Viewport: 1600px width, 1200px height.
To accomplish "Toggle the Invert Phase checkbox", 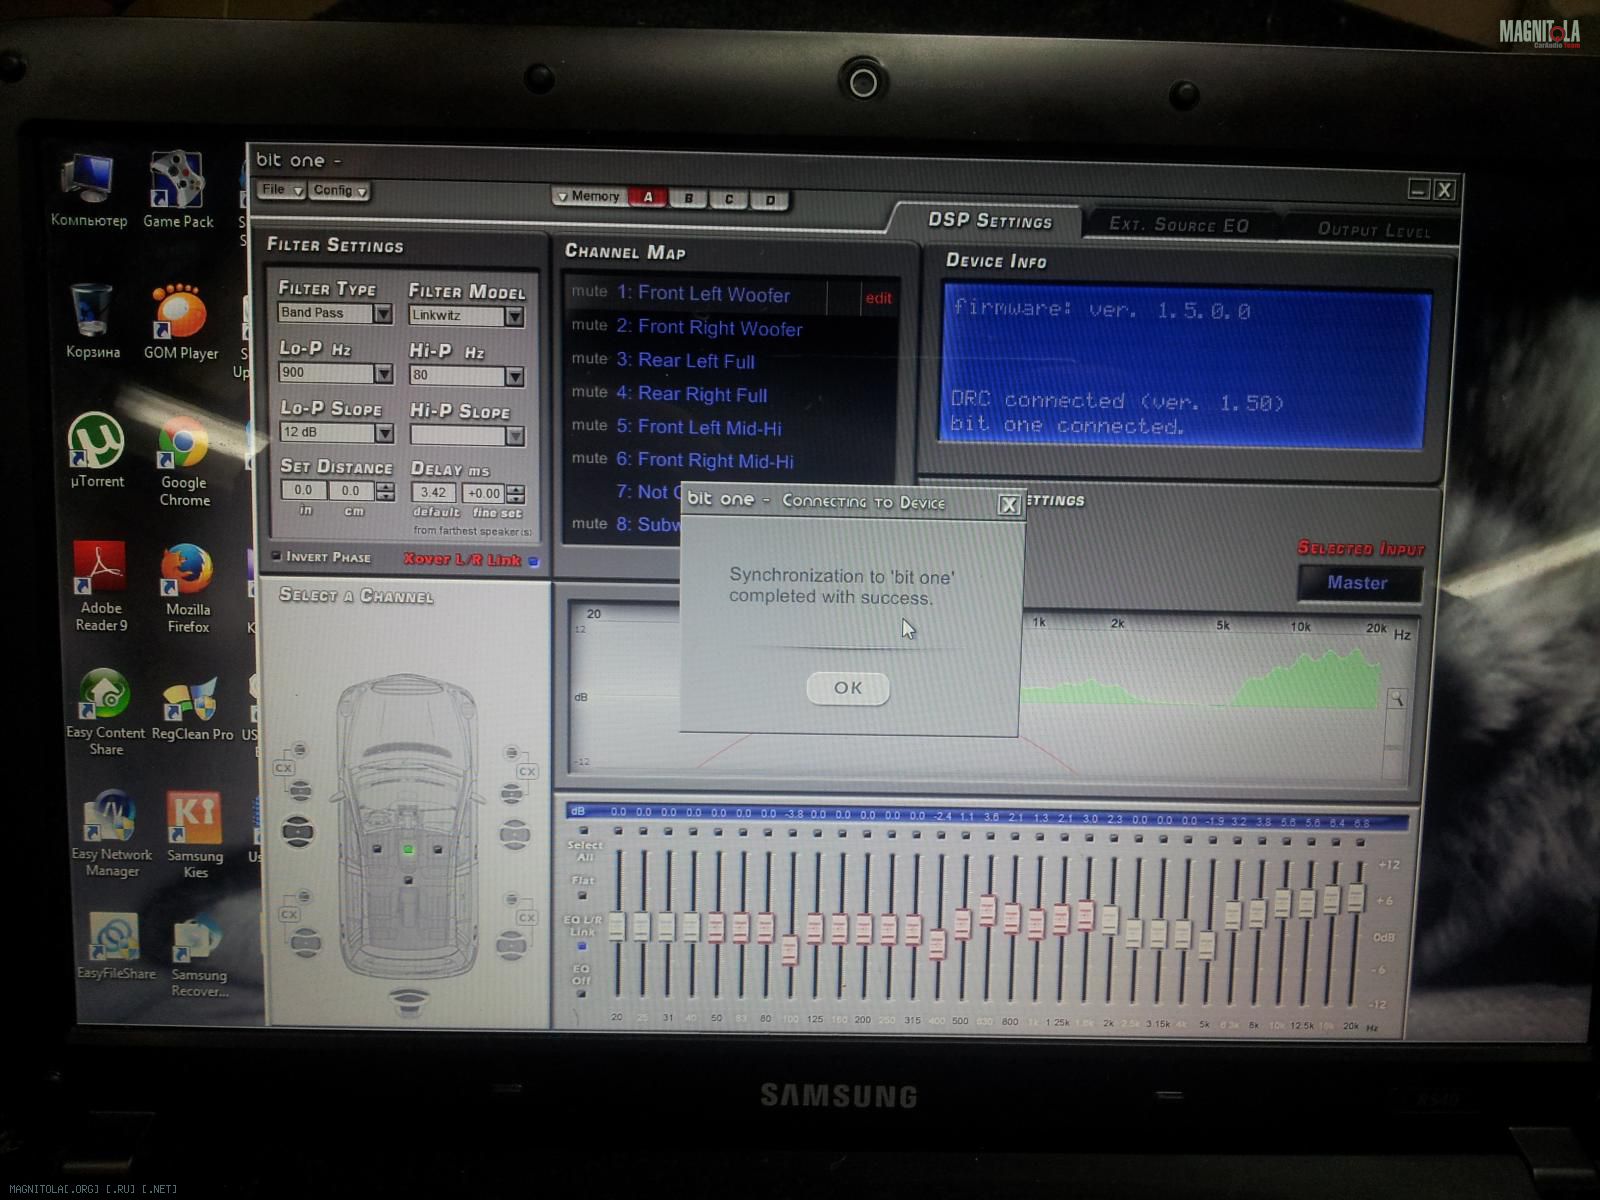I will point(277,556).
